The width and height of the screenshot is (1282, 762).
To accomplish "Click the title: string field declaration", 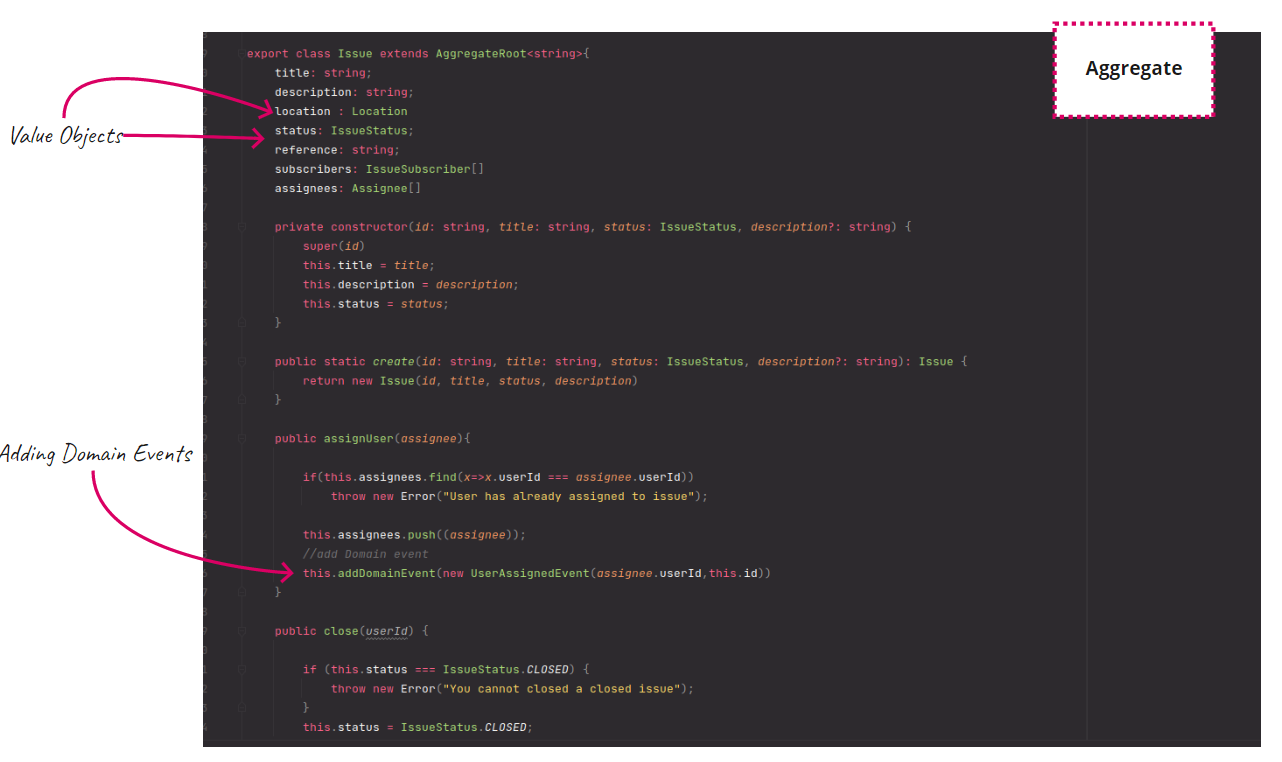I will point(323,73).
